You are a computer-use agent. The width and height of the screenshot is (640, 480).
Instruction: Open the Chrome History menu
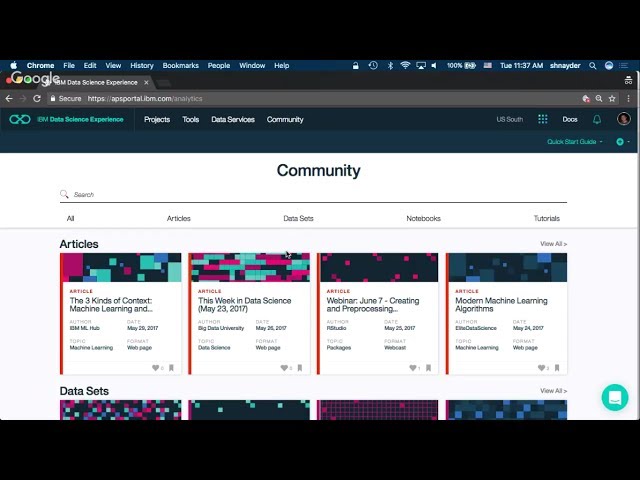coord(142,65)
